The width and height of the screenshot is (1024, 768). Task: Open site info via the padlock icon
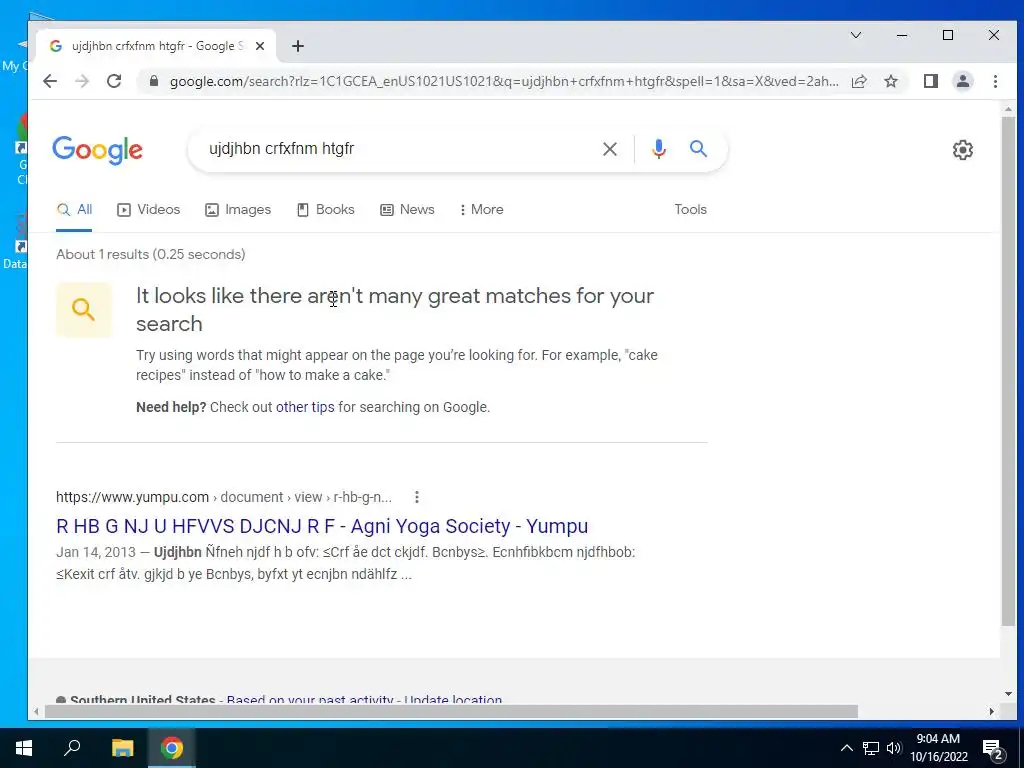[153, 81]
